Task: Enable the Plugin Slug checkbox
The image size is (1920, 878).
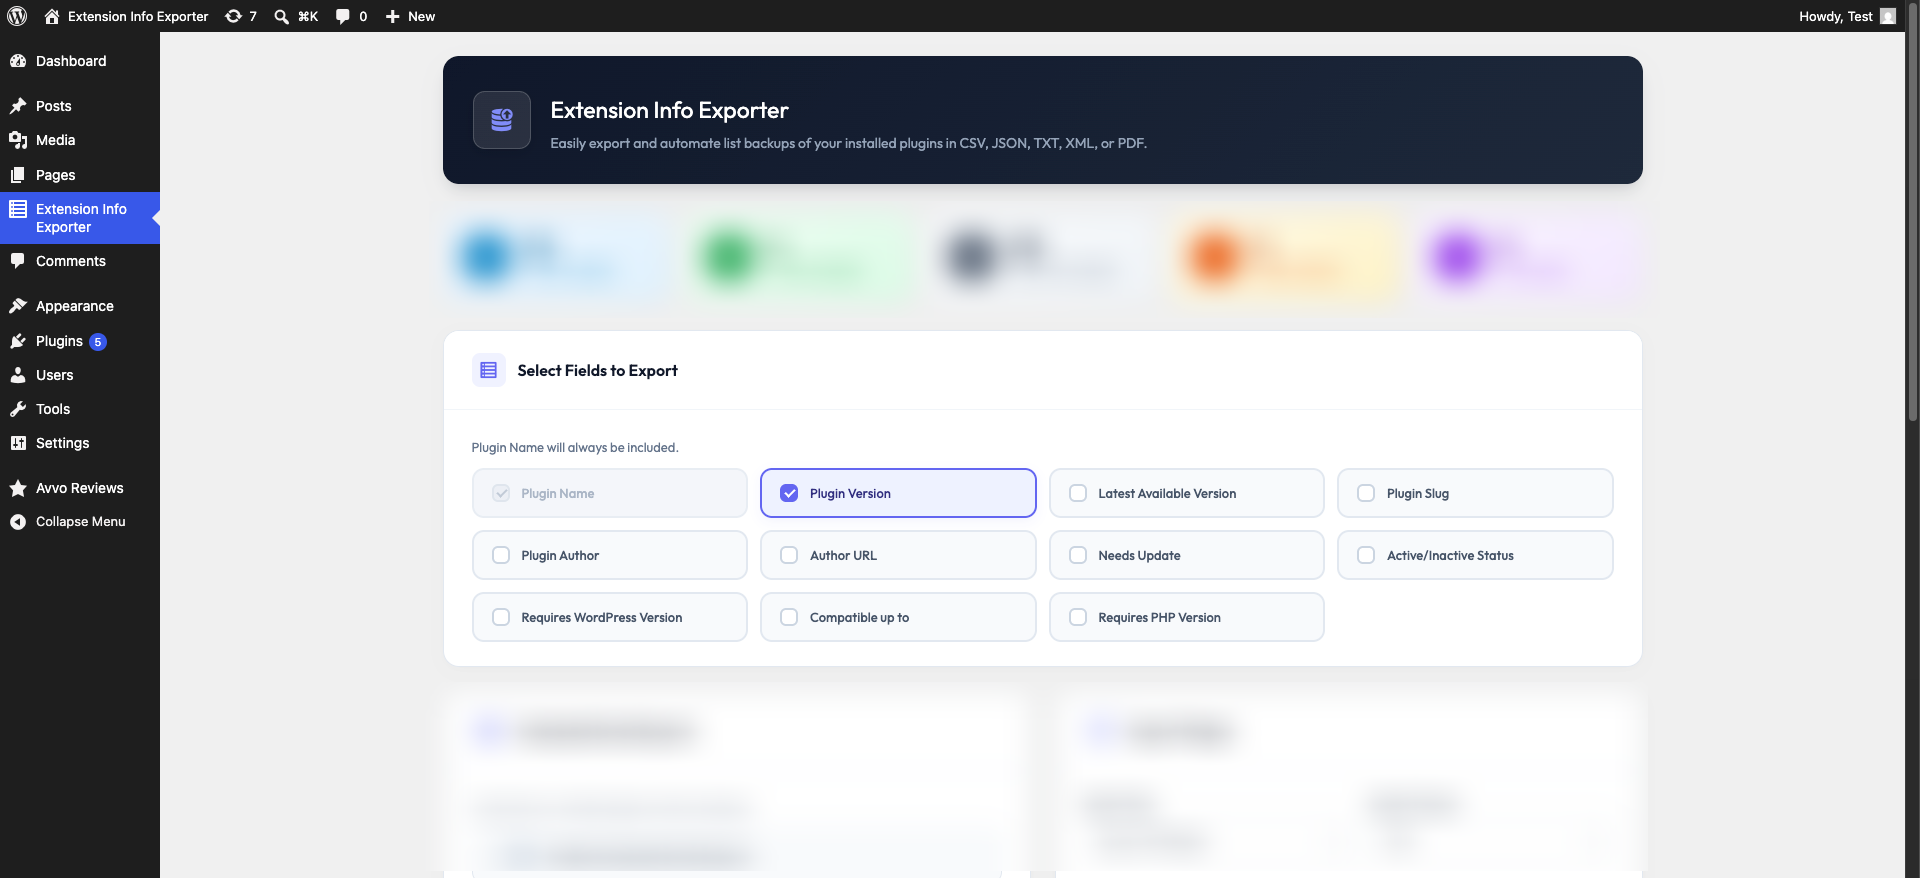Action: coord(1366,493)
